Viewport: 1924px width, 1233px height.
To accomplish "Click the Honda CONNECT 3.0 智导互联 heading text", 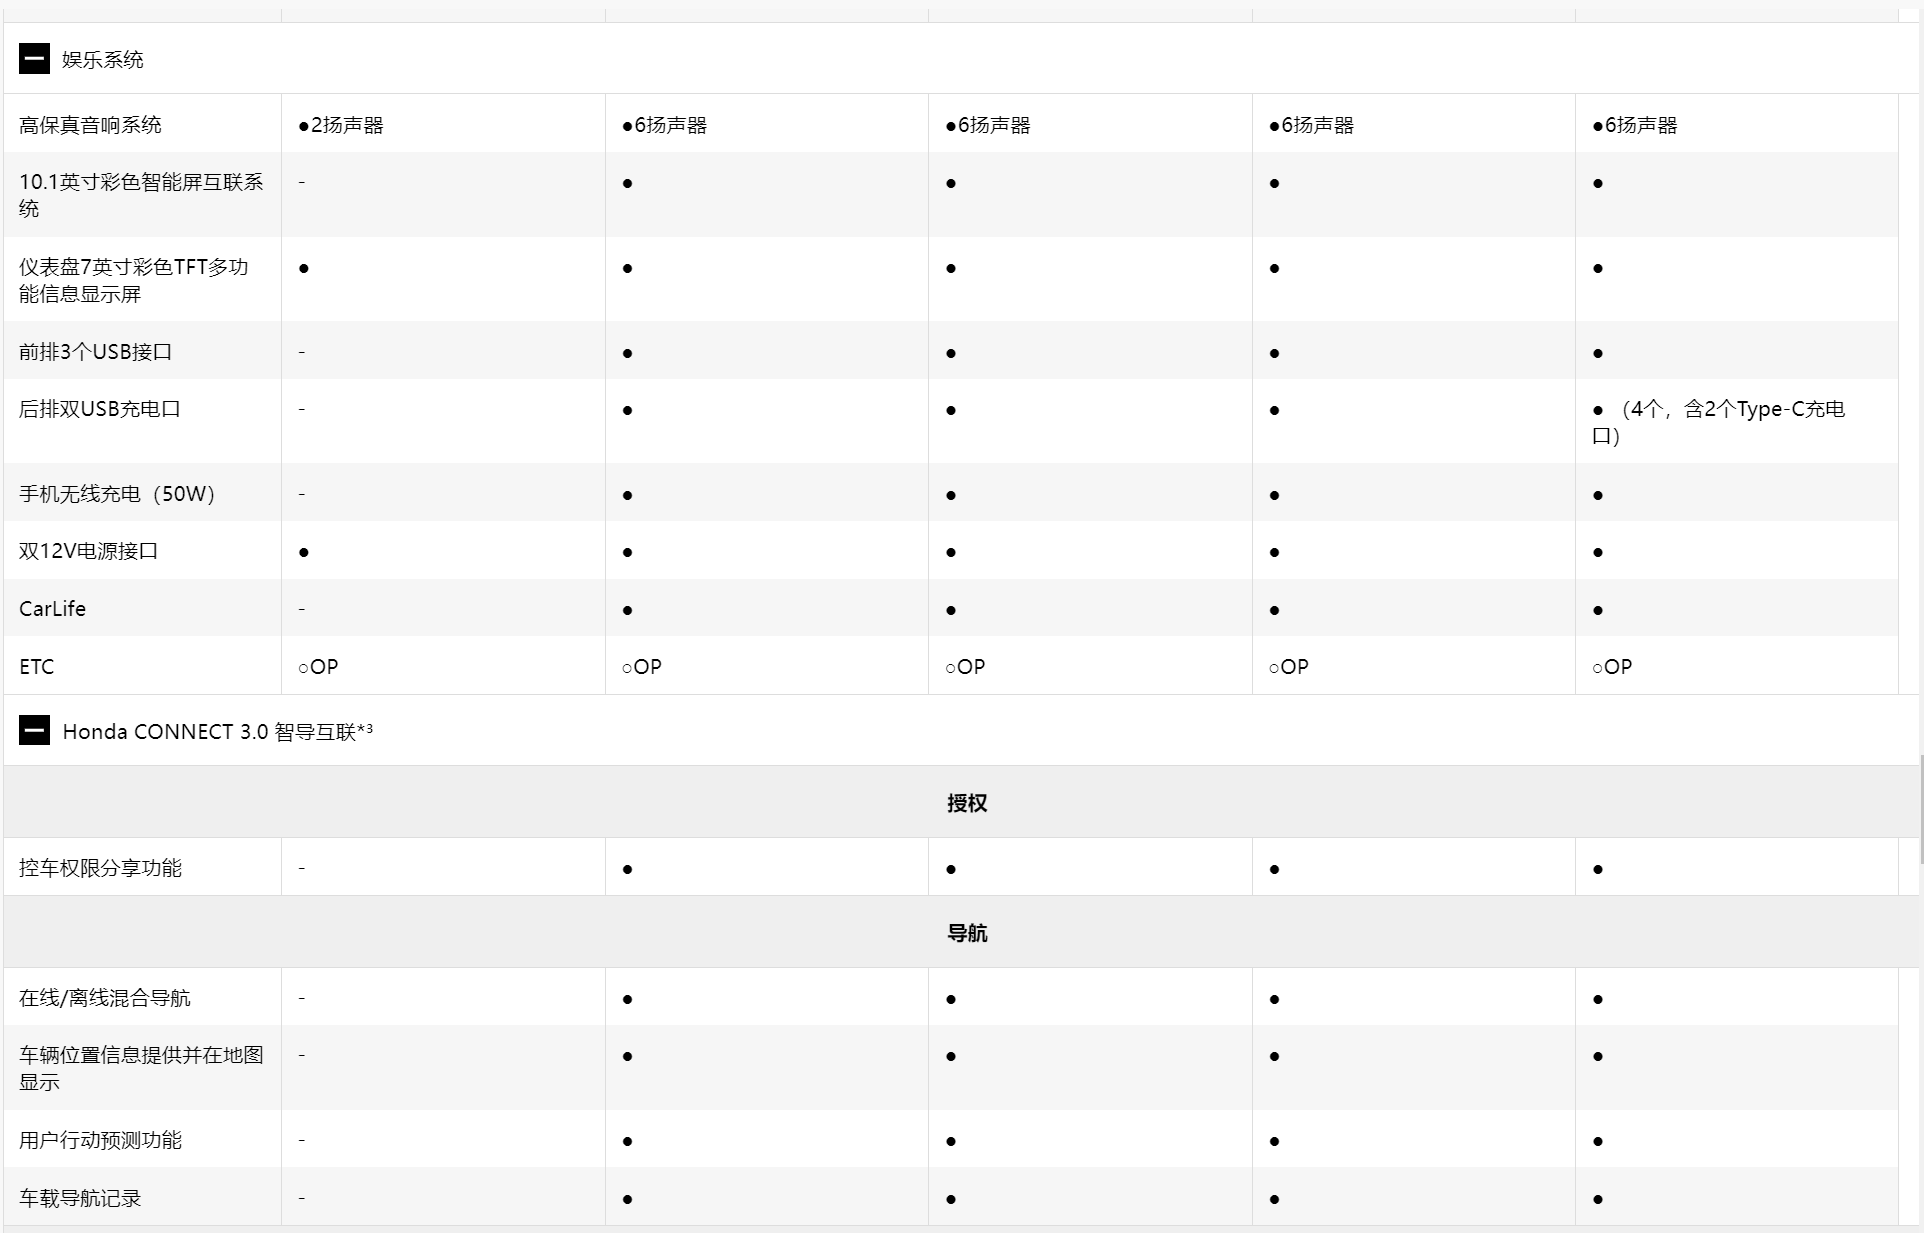I will (x=217, y=732).
